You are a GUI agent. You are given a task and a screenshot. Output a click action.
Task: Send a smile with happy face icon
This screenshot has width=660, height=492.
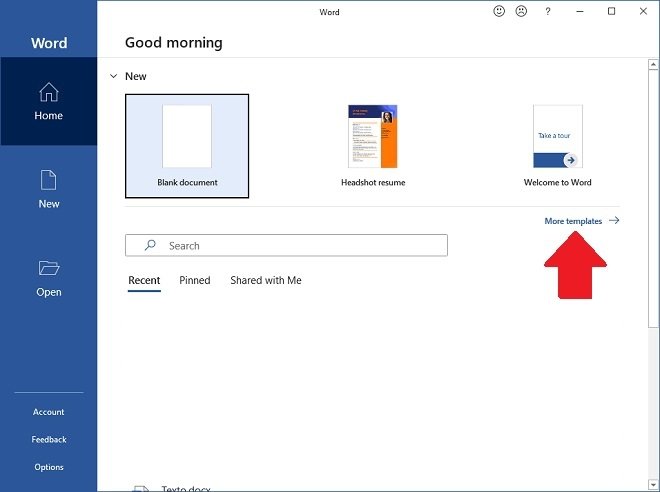coord(499,11)
